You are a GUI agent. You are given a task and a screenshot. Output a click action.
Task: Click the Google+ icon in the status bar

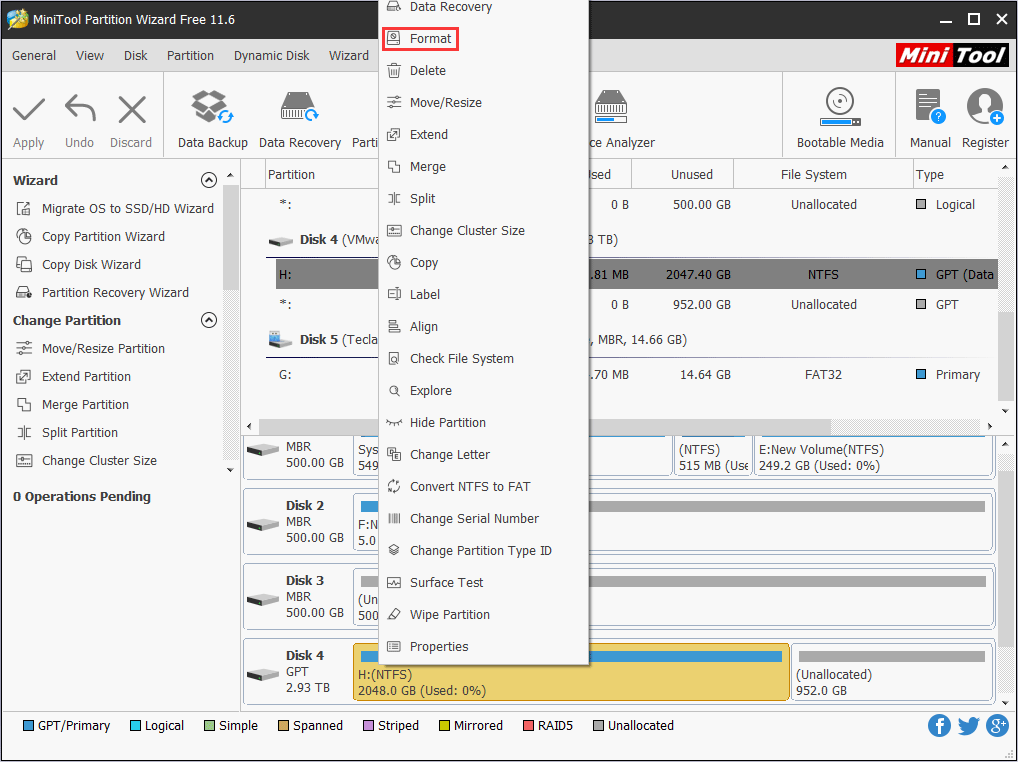coord(997,725)
